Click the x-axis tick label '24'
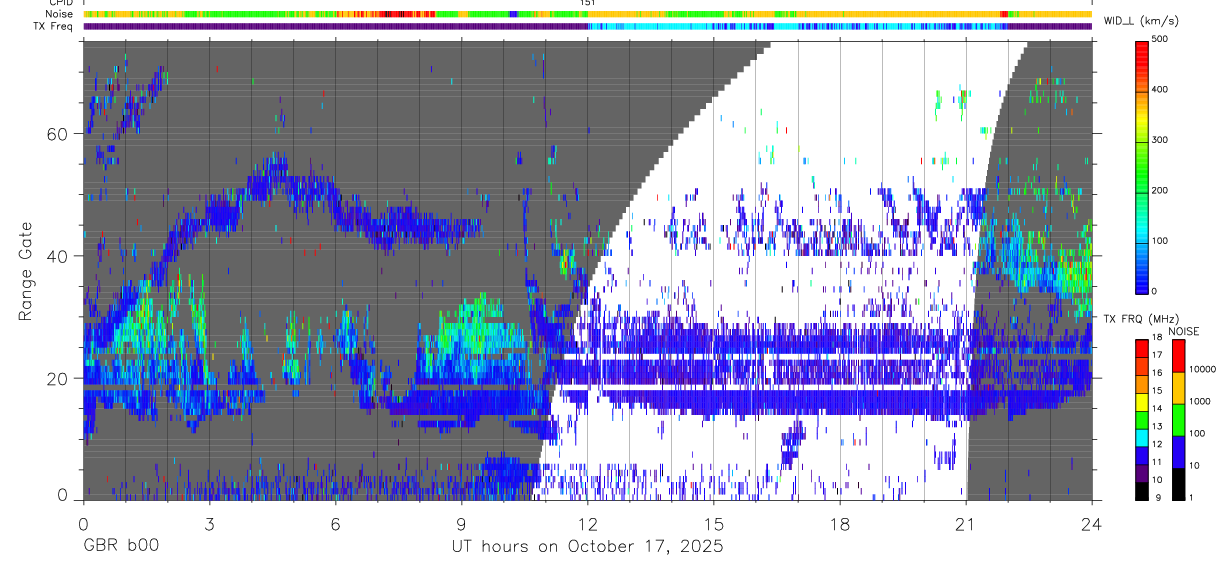Viewport: 1228px width, 567px height. point(1092,524)
